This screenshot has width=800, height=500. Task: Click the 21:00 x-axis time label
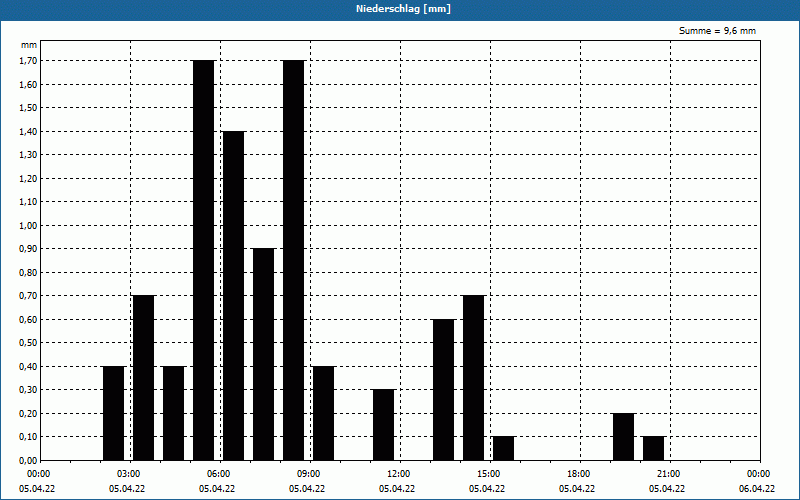668,474
